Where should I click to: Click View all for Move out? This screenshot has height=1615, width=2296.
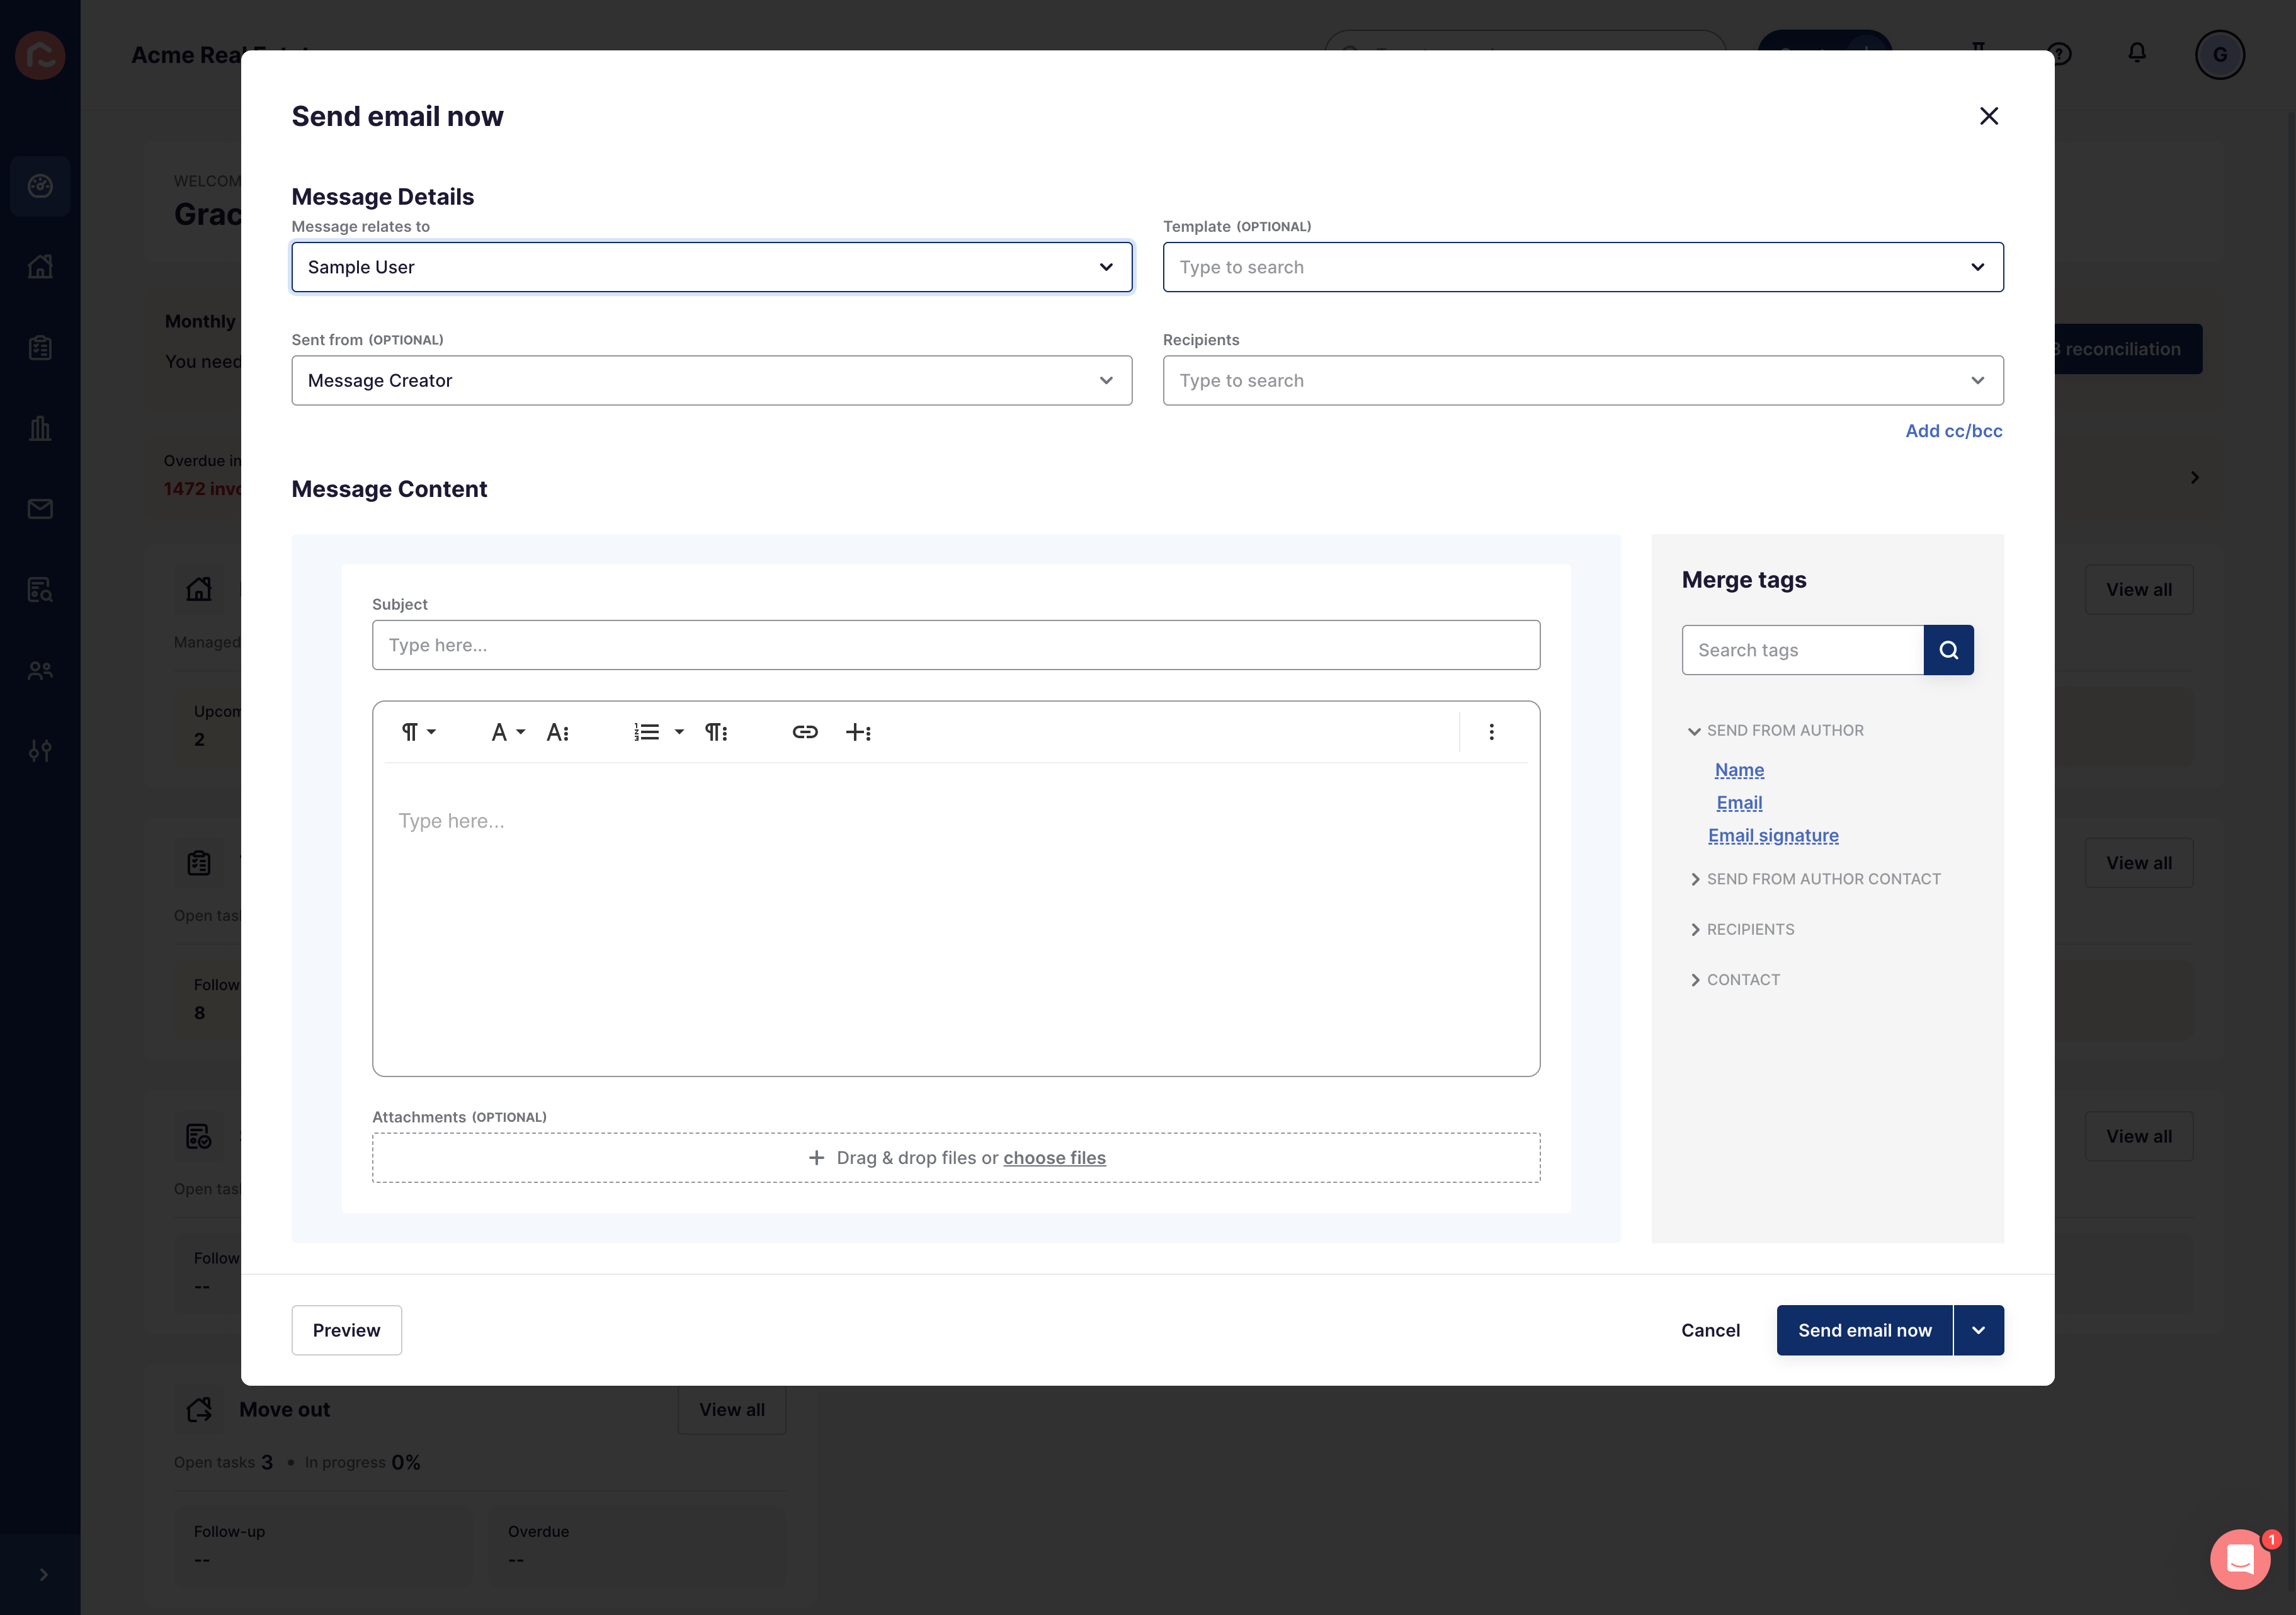click(x=732, y=1410)
